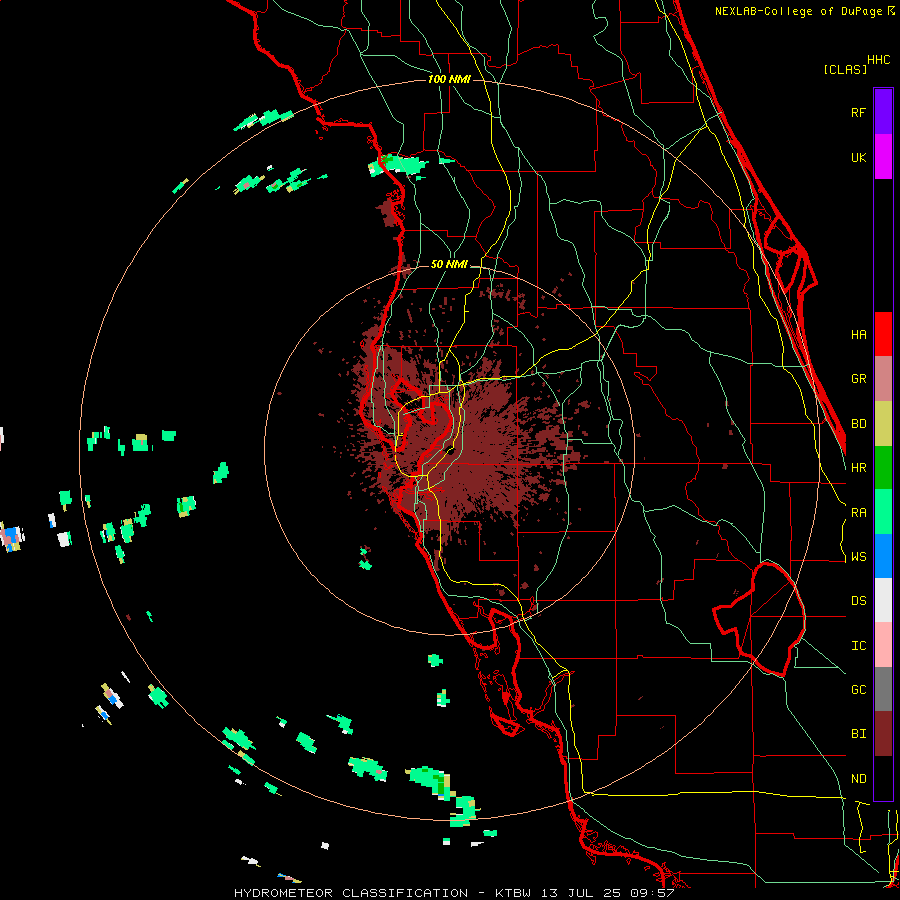Pick the HR heavy rain green swatch
The image size is (900, 900).
click(x=883, y=468)
